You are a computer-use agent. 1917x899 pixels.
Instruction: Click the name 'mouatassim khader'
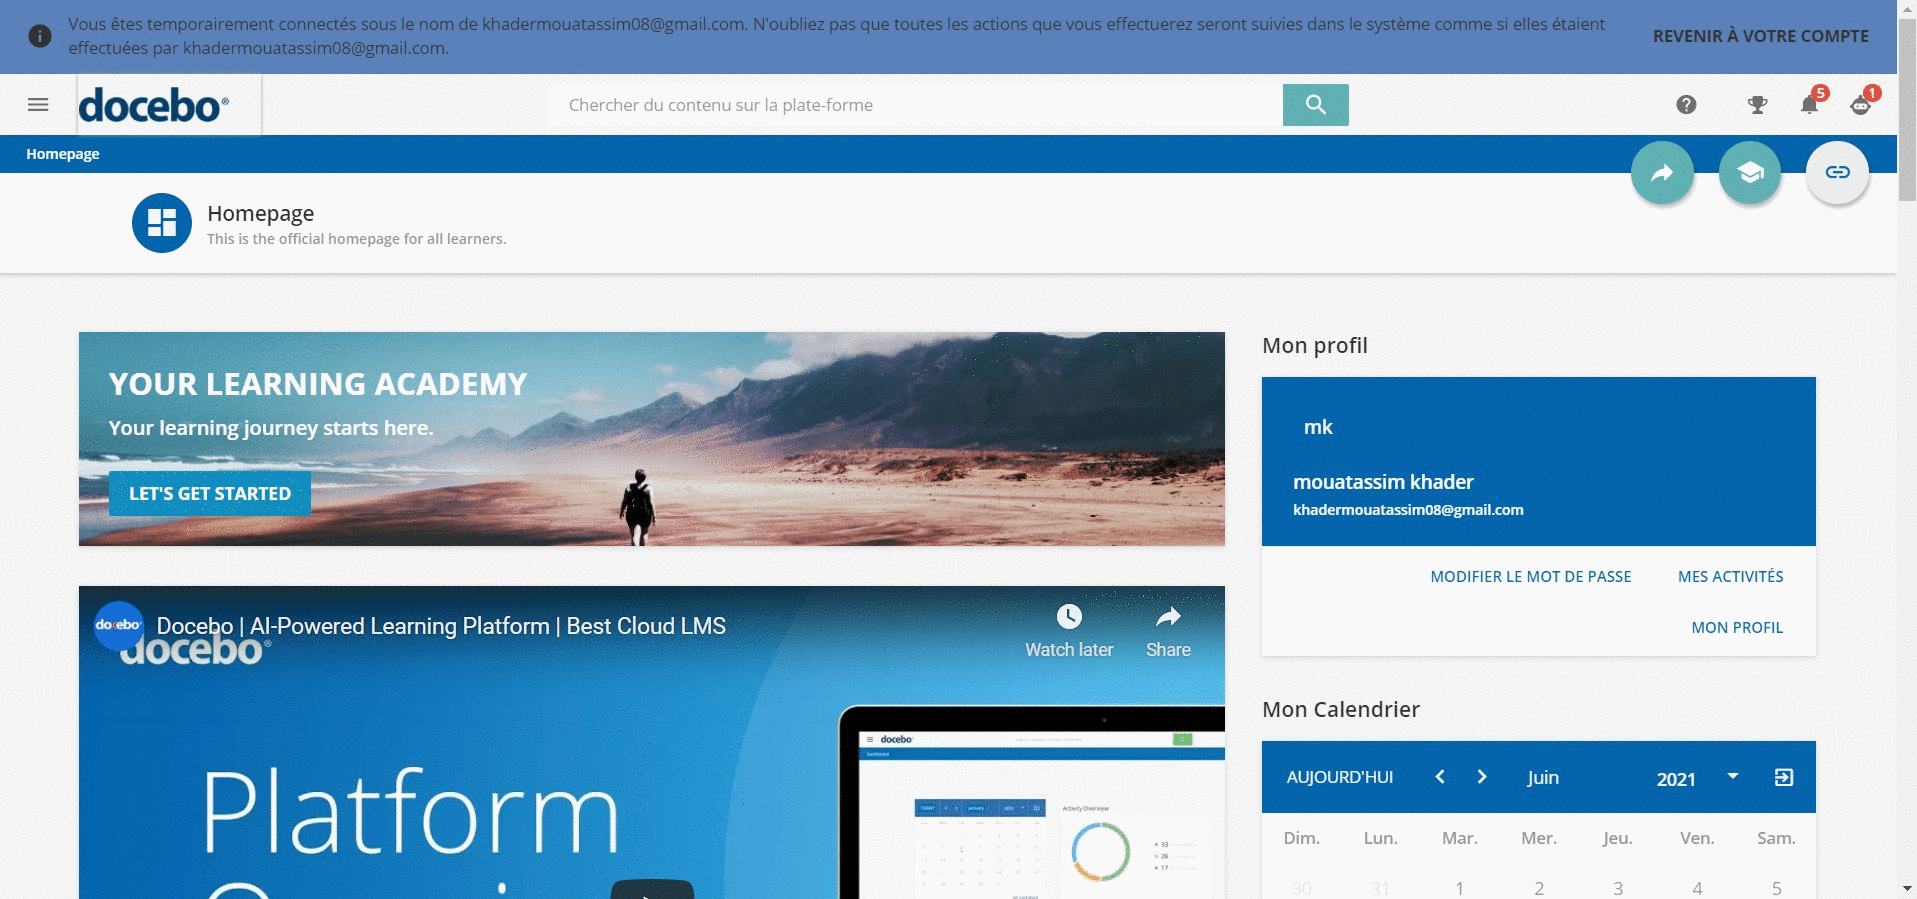1383,482
